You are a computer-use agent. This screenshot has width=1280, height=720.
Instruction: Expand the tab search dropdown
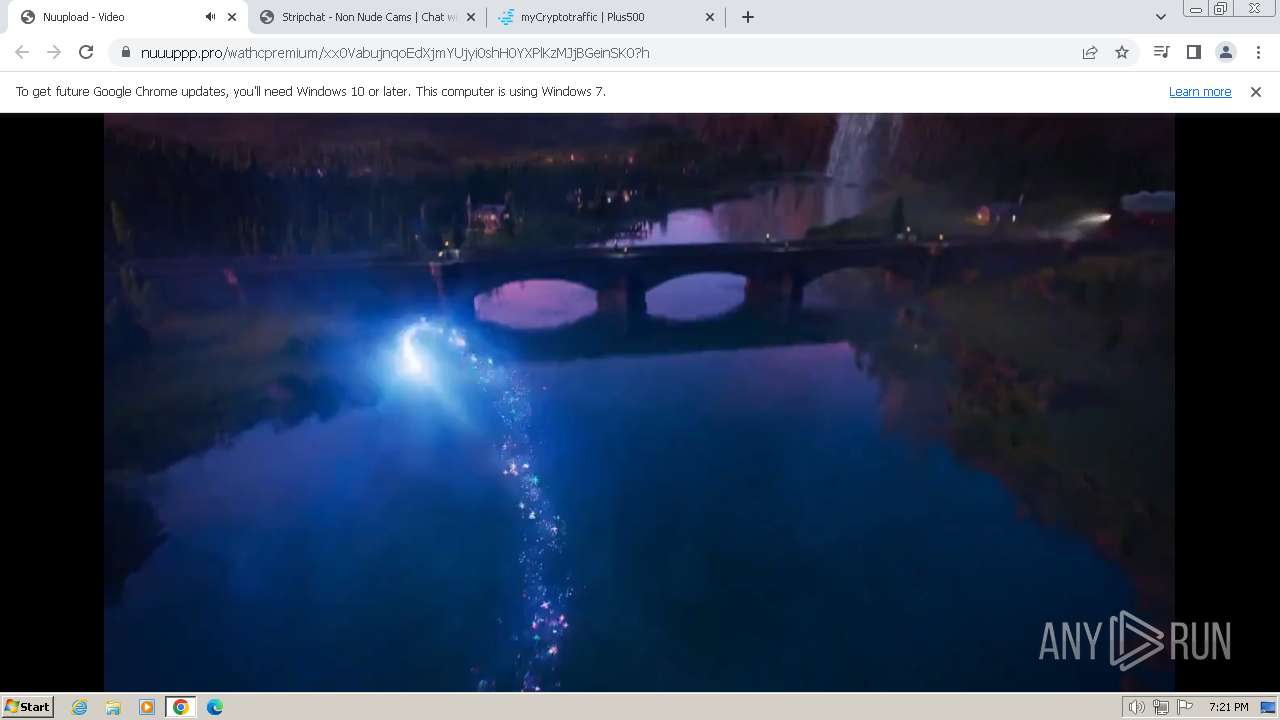[x=1160, y=17]
